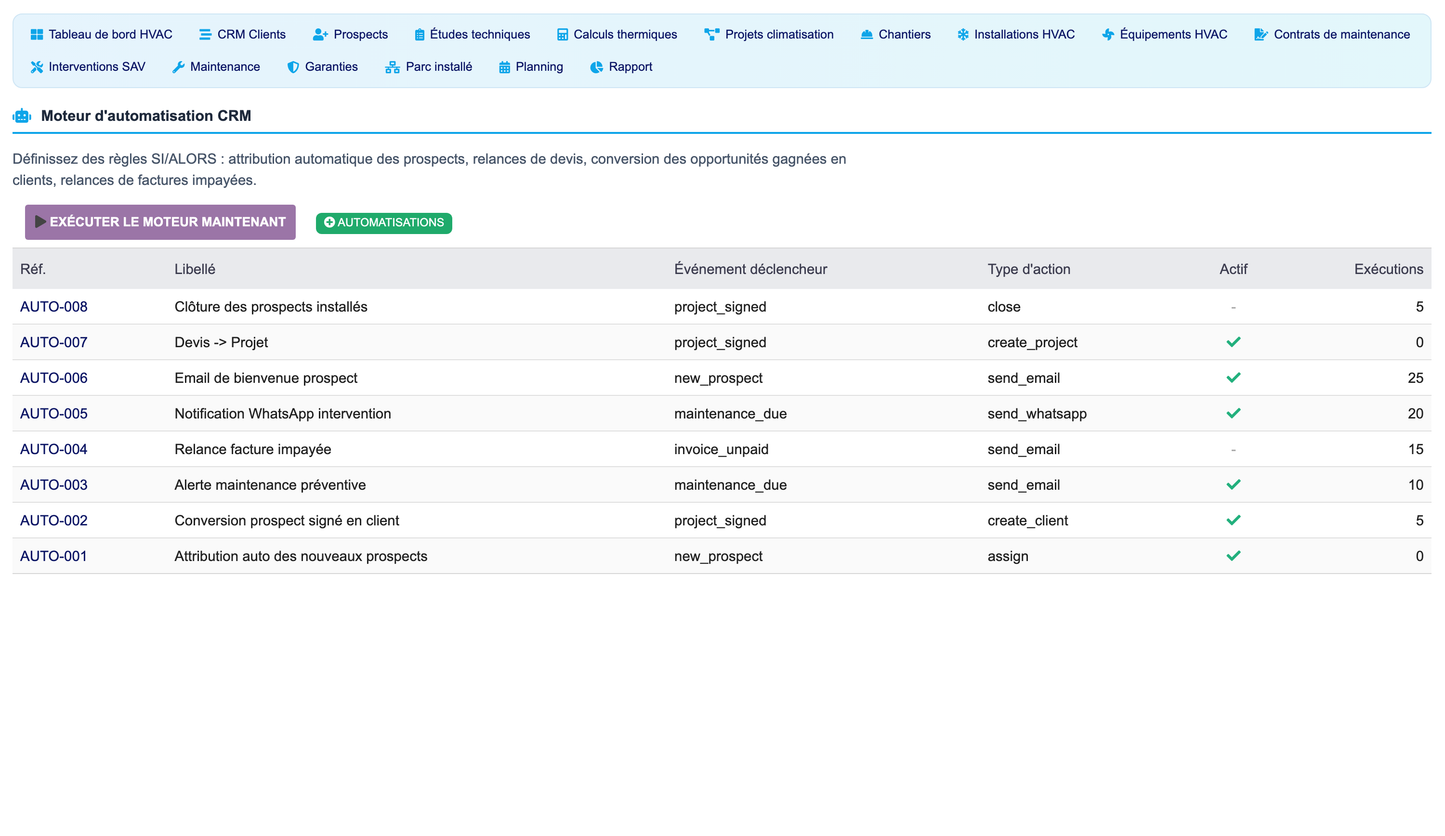Open the AUTO-004 rule link
Image resolution: width=1445 pixels, height=836 pixels.
54,449
